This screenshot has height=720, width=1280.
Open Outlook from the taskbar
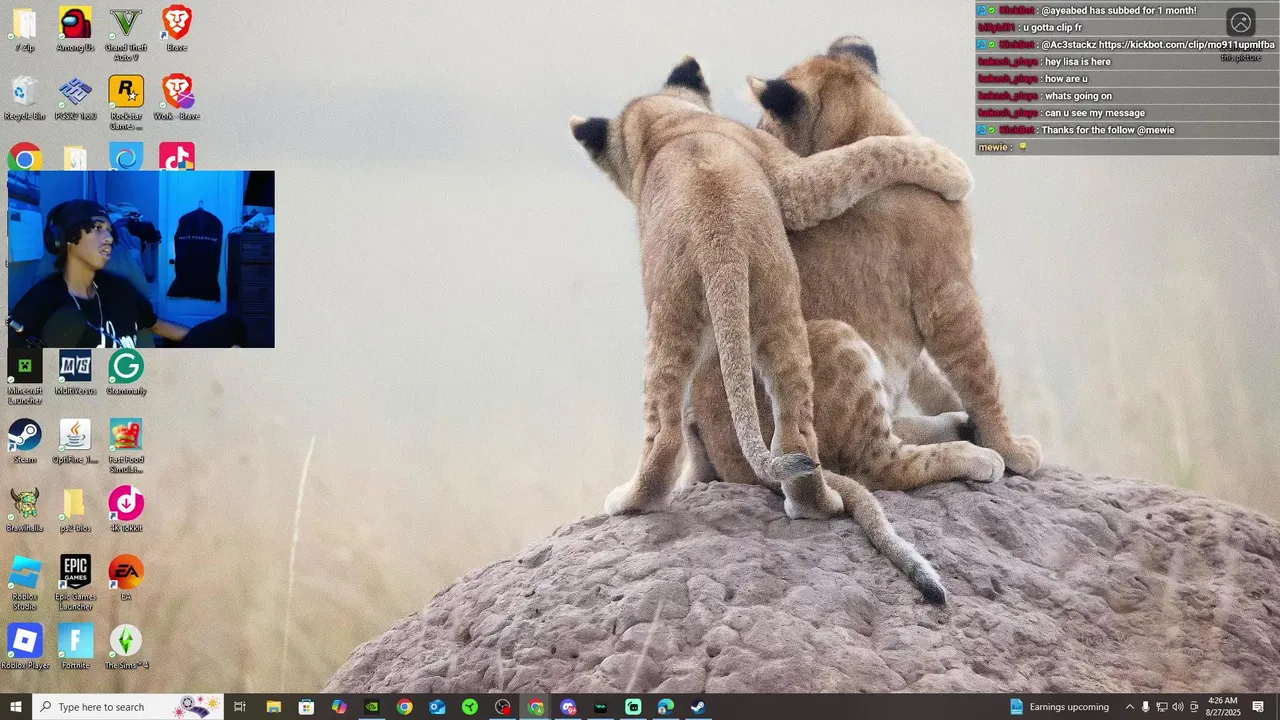point(437,707)
